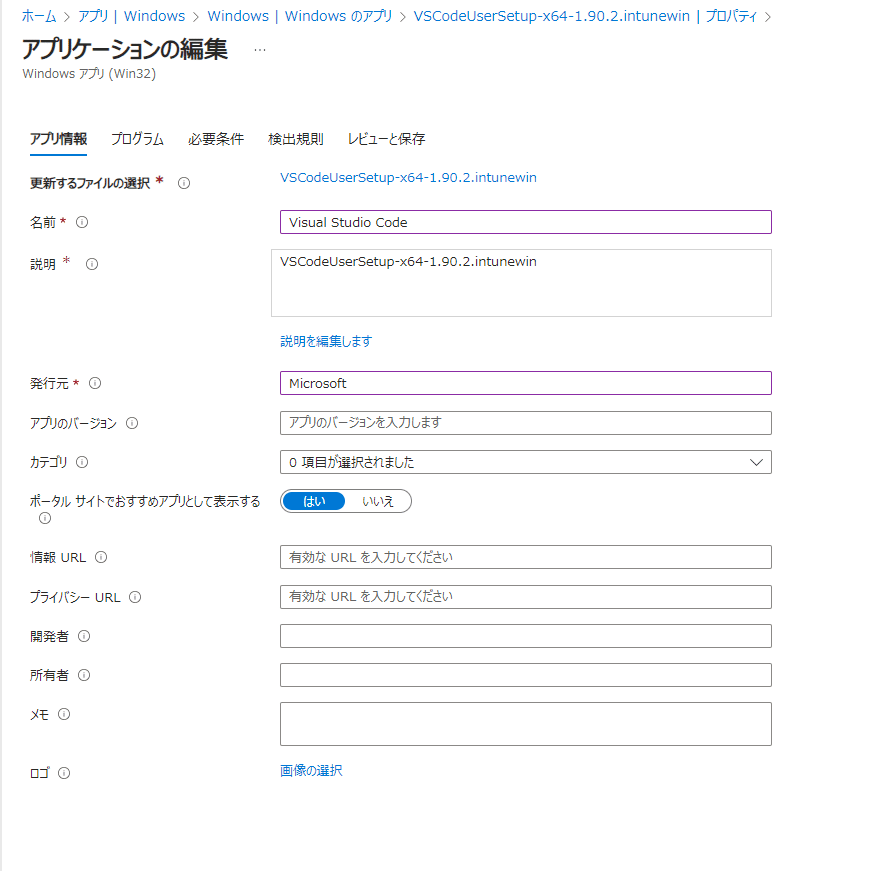Click the 説明 description text box
This screenshot has height=871, width=894.
(x=521, y=283)
